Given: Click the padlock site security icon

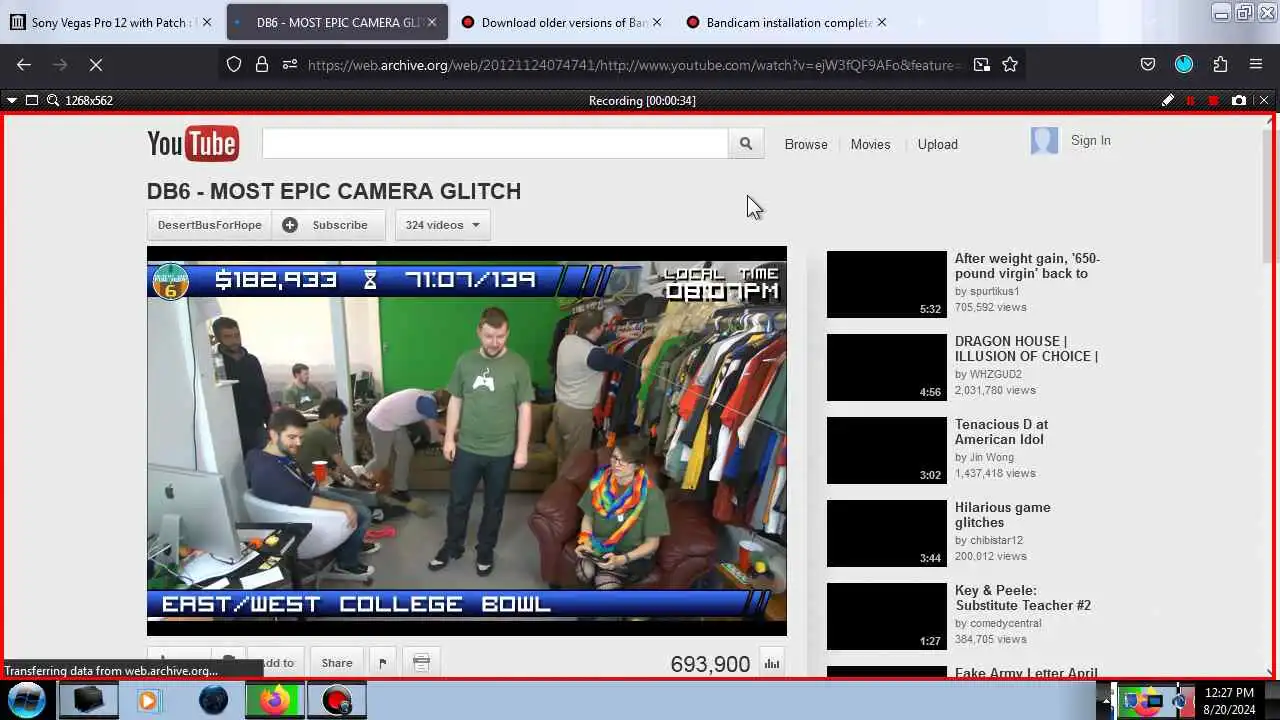Looking at the screenshot, I should pos(262,64).
